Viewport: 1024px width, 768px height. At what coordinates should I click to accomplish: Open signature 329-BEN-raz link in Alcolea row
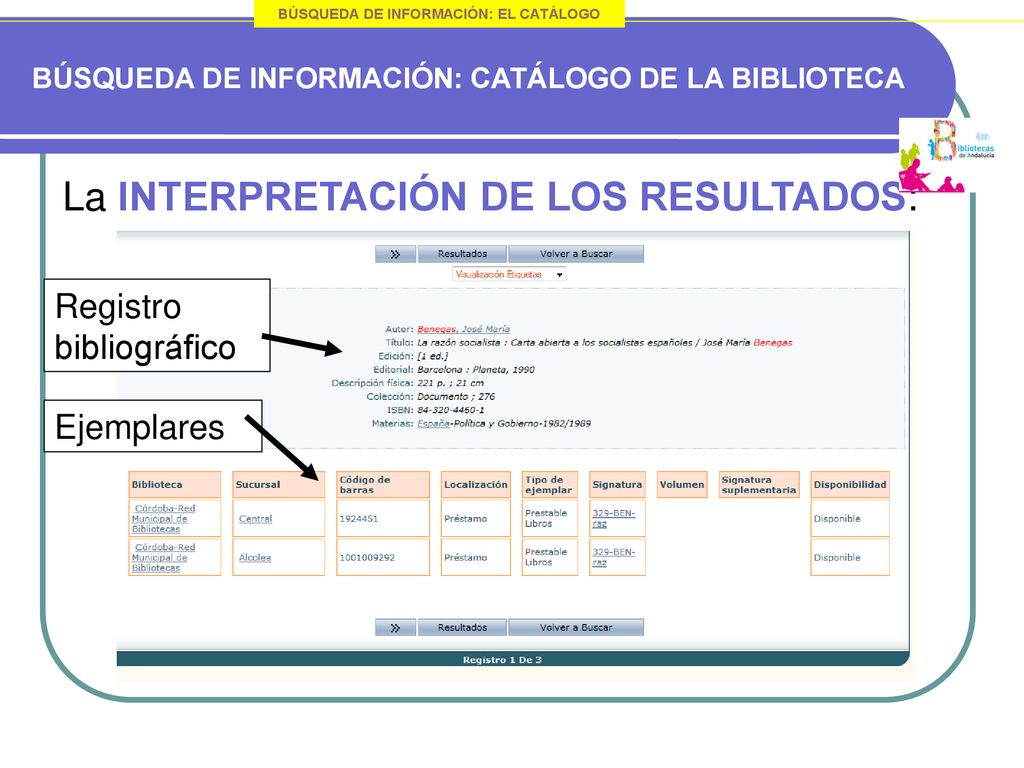pyautogui.click(x=613, y=558)
